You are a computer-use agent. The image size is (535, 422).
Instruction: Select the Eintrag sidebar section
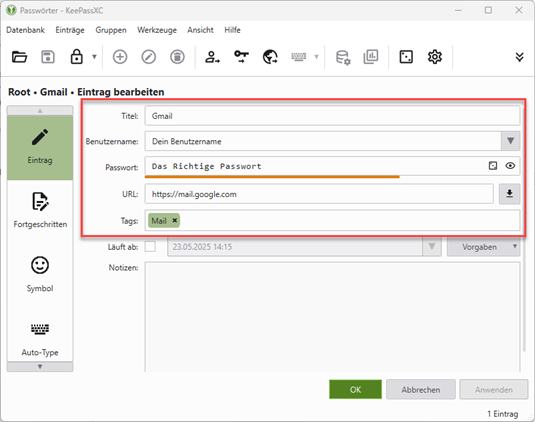tap(40, 147)
